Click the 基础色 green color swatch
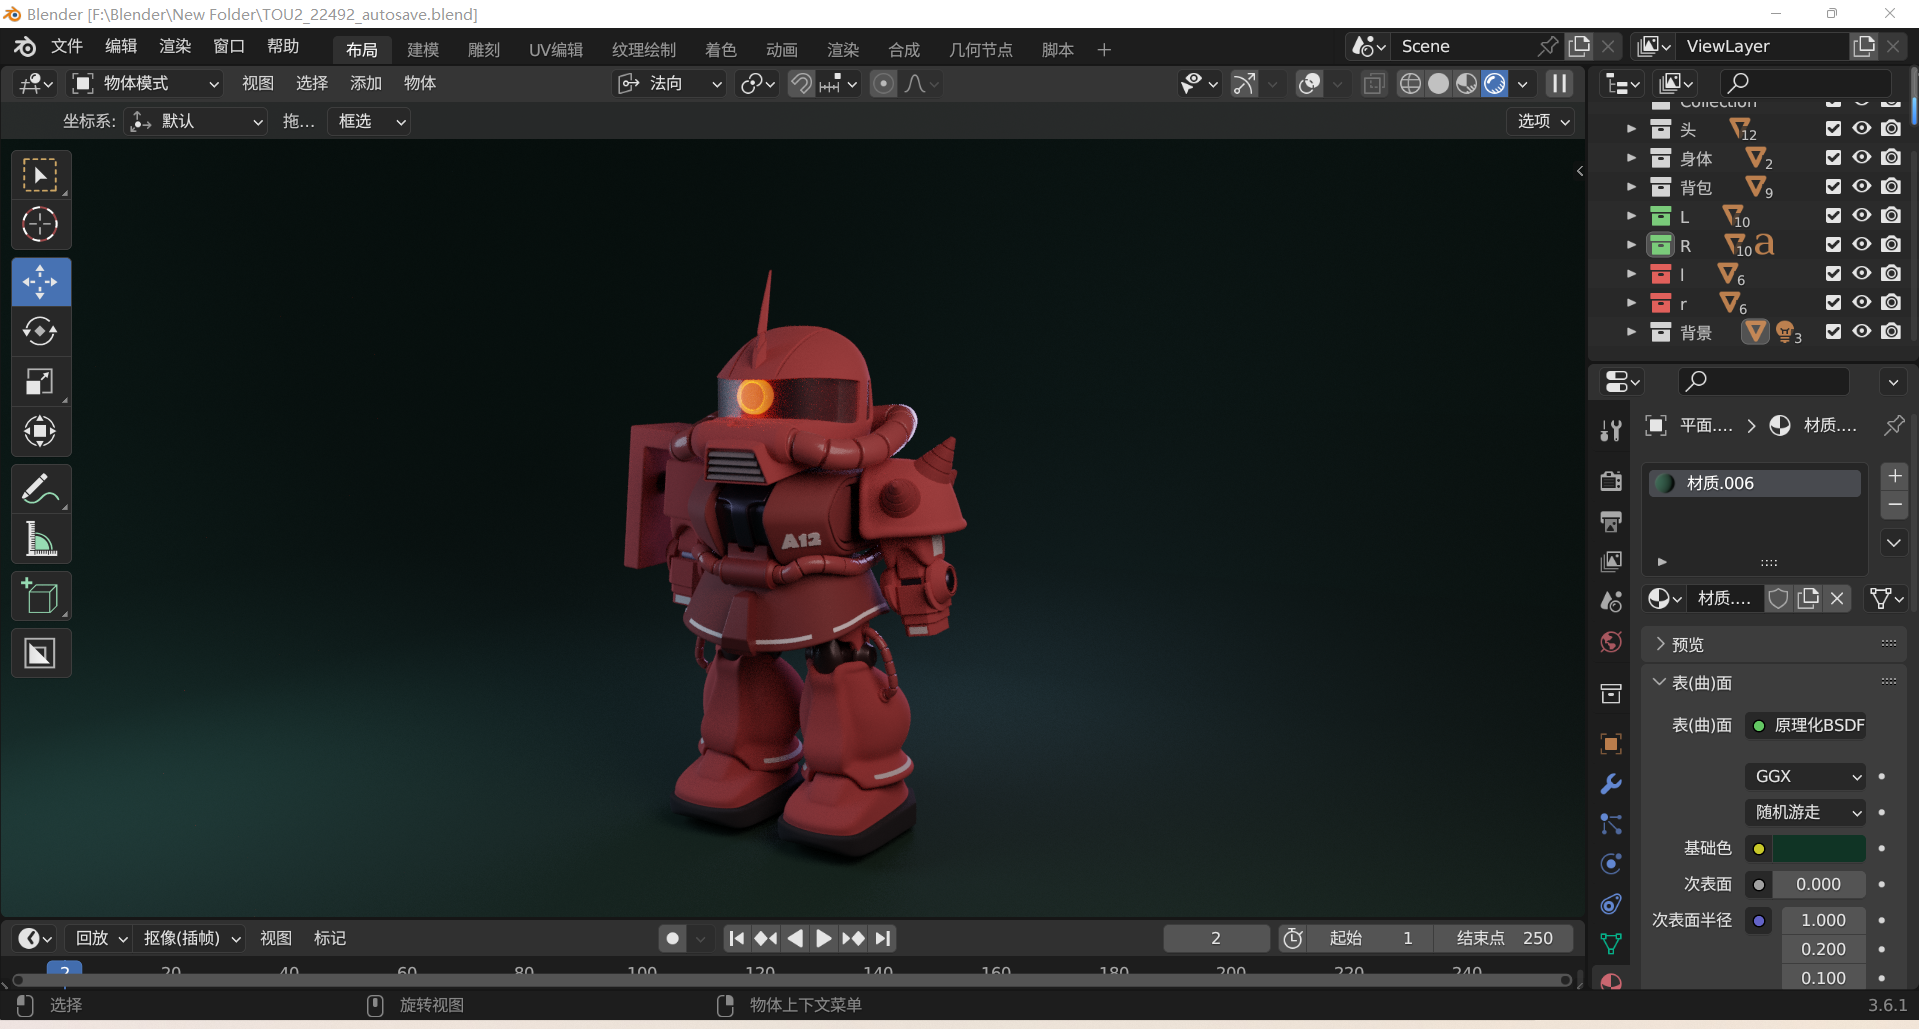 click(1818, 848)
